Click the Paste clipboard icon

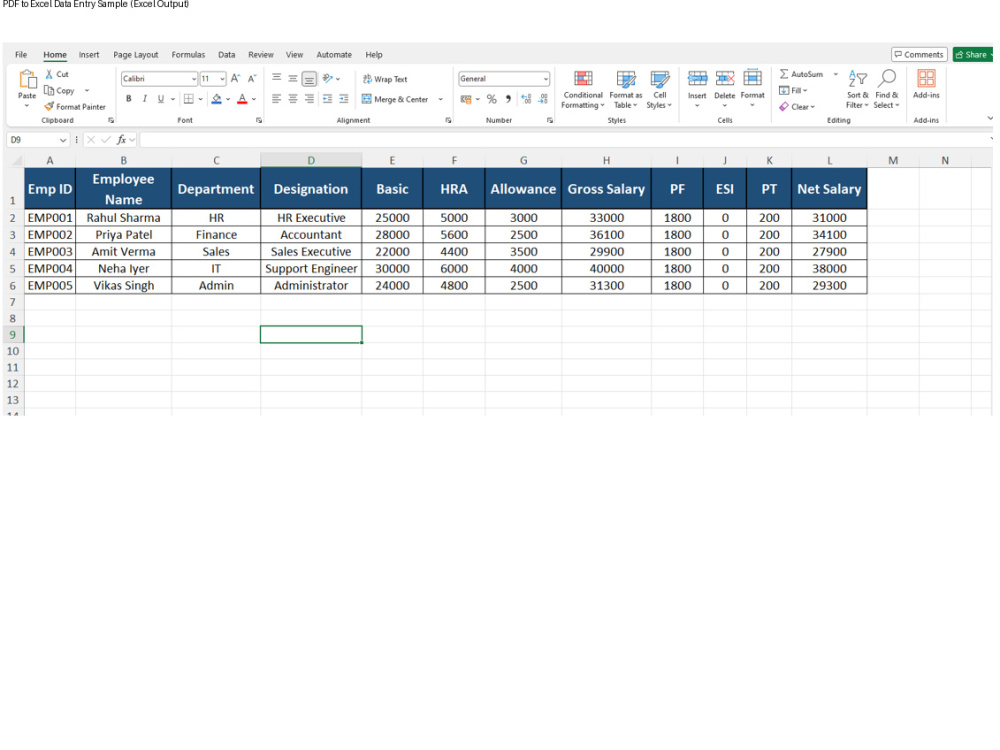tap(27, 80)
